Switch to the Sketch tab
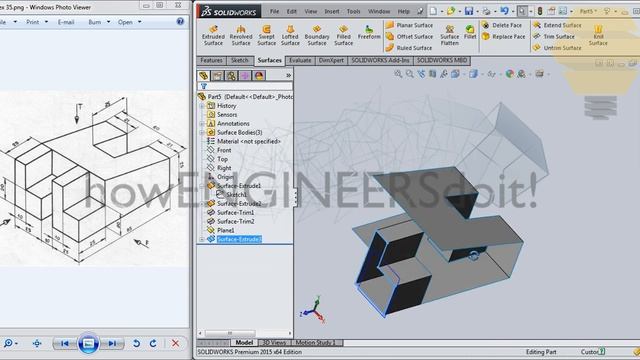Screen dimensions: 640x360 (x=240, y=61)
